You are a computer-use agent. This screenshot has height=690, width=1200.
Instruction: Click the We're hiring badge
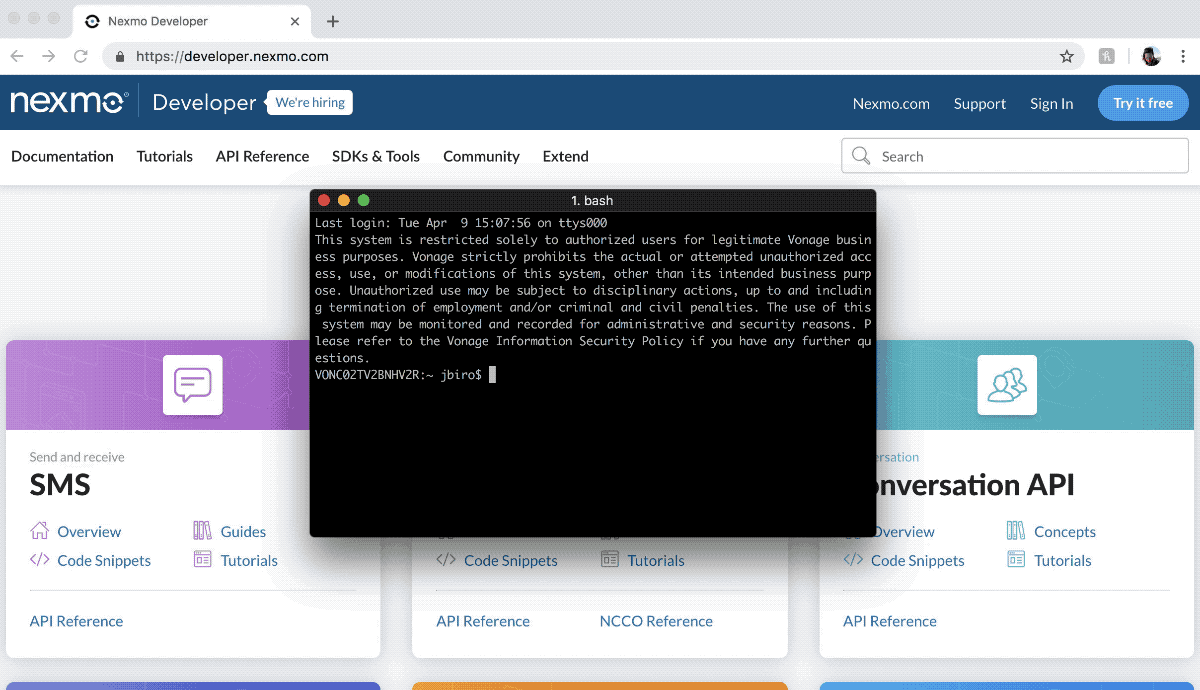pos(310,103)
